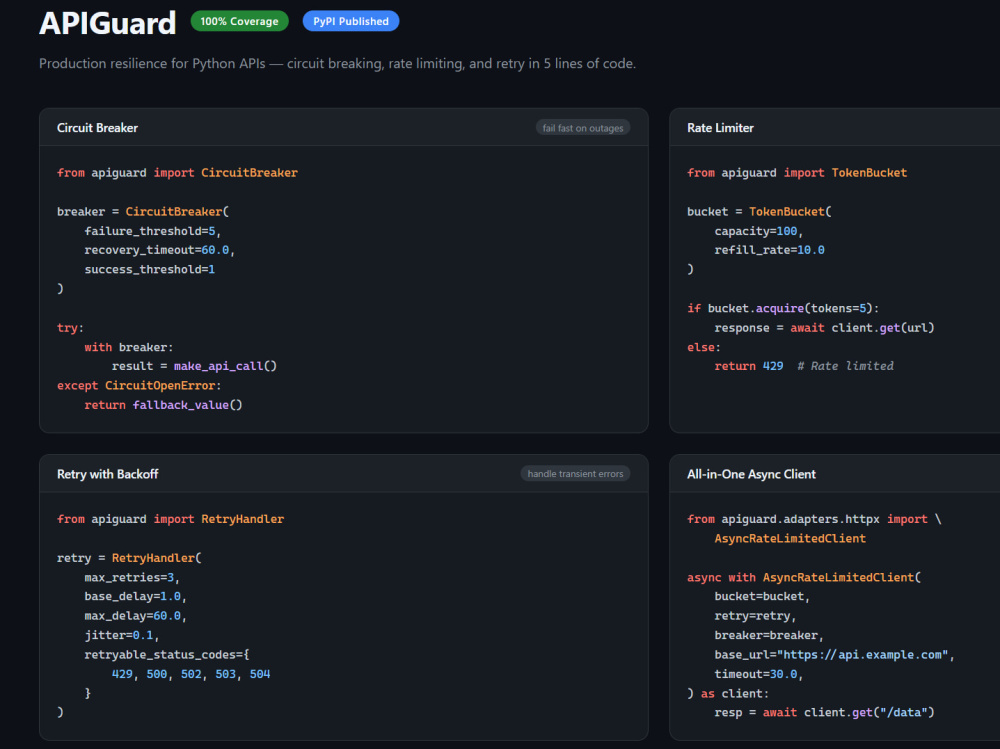Click the timeout=30.0 line
Screen dimensions: 1000x749
point(758,674)
